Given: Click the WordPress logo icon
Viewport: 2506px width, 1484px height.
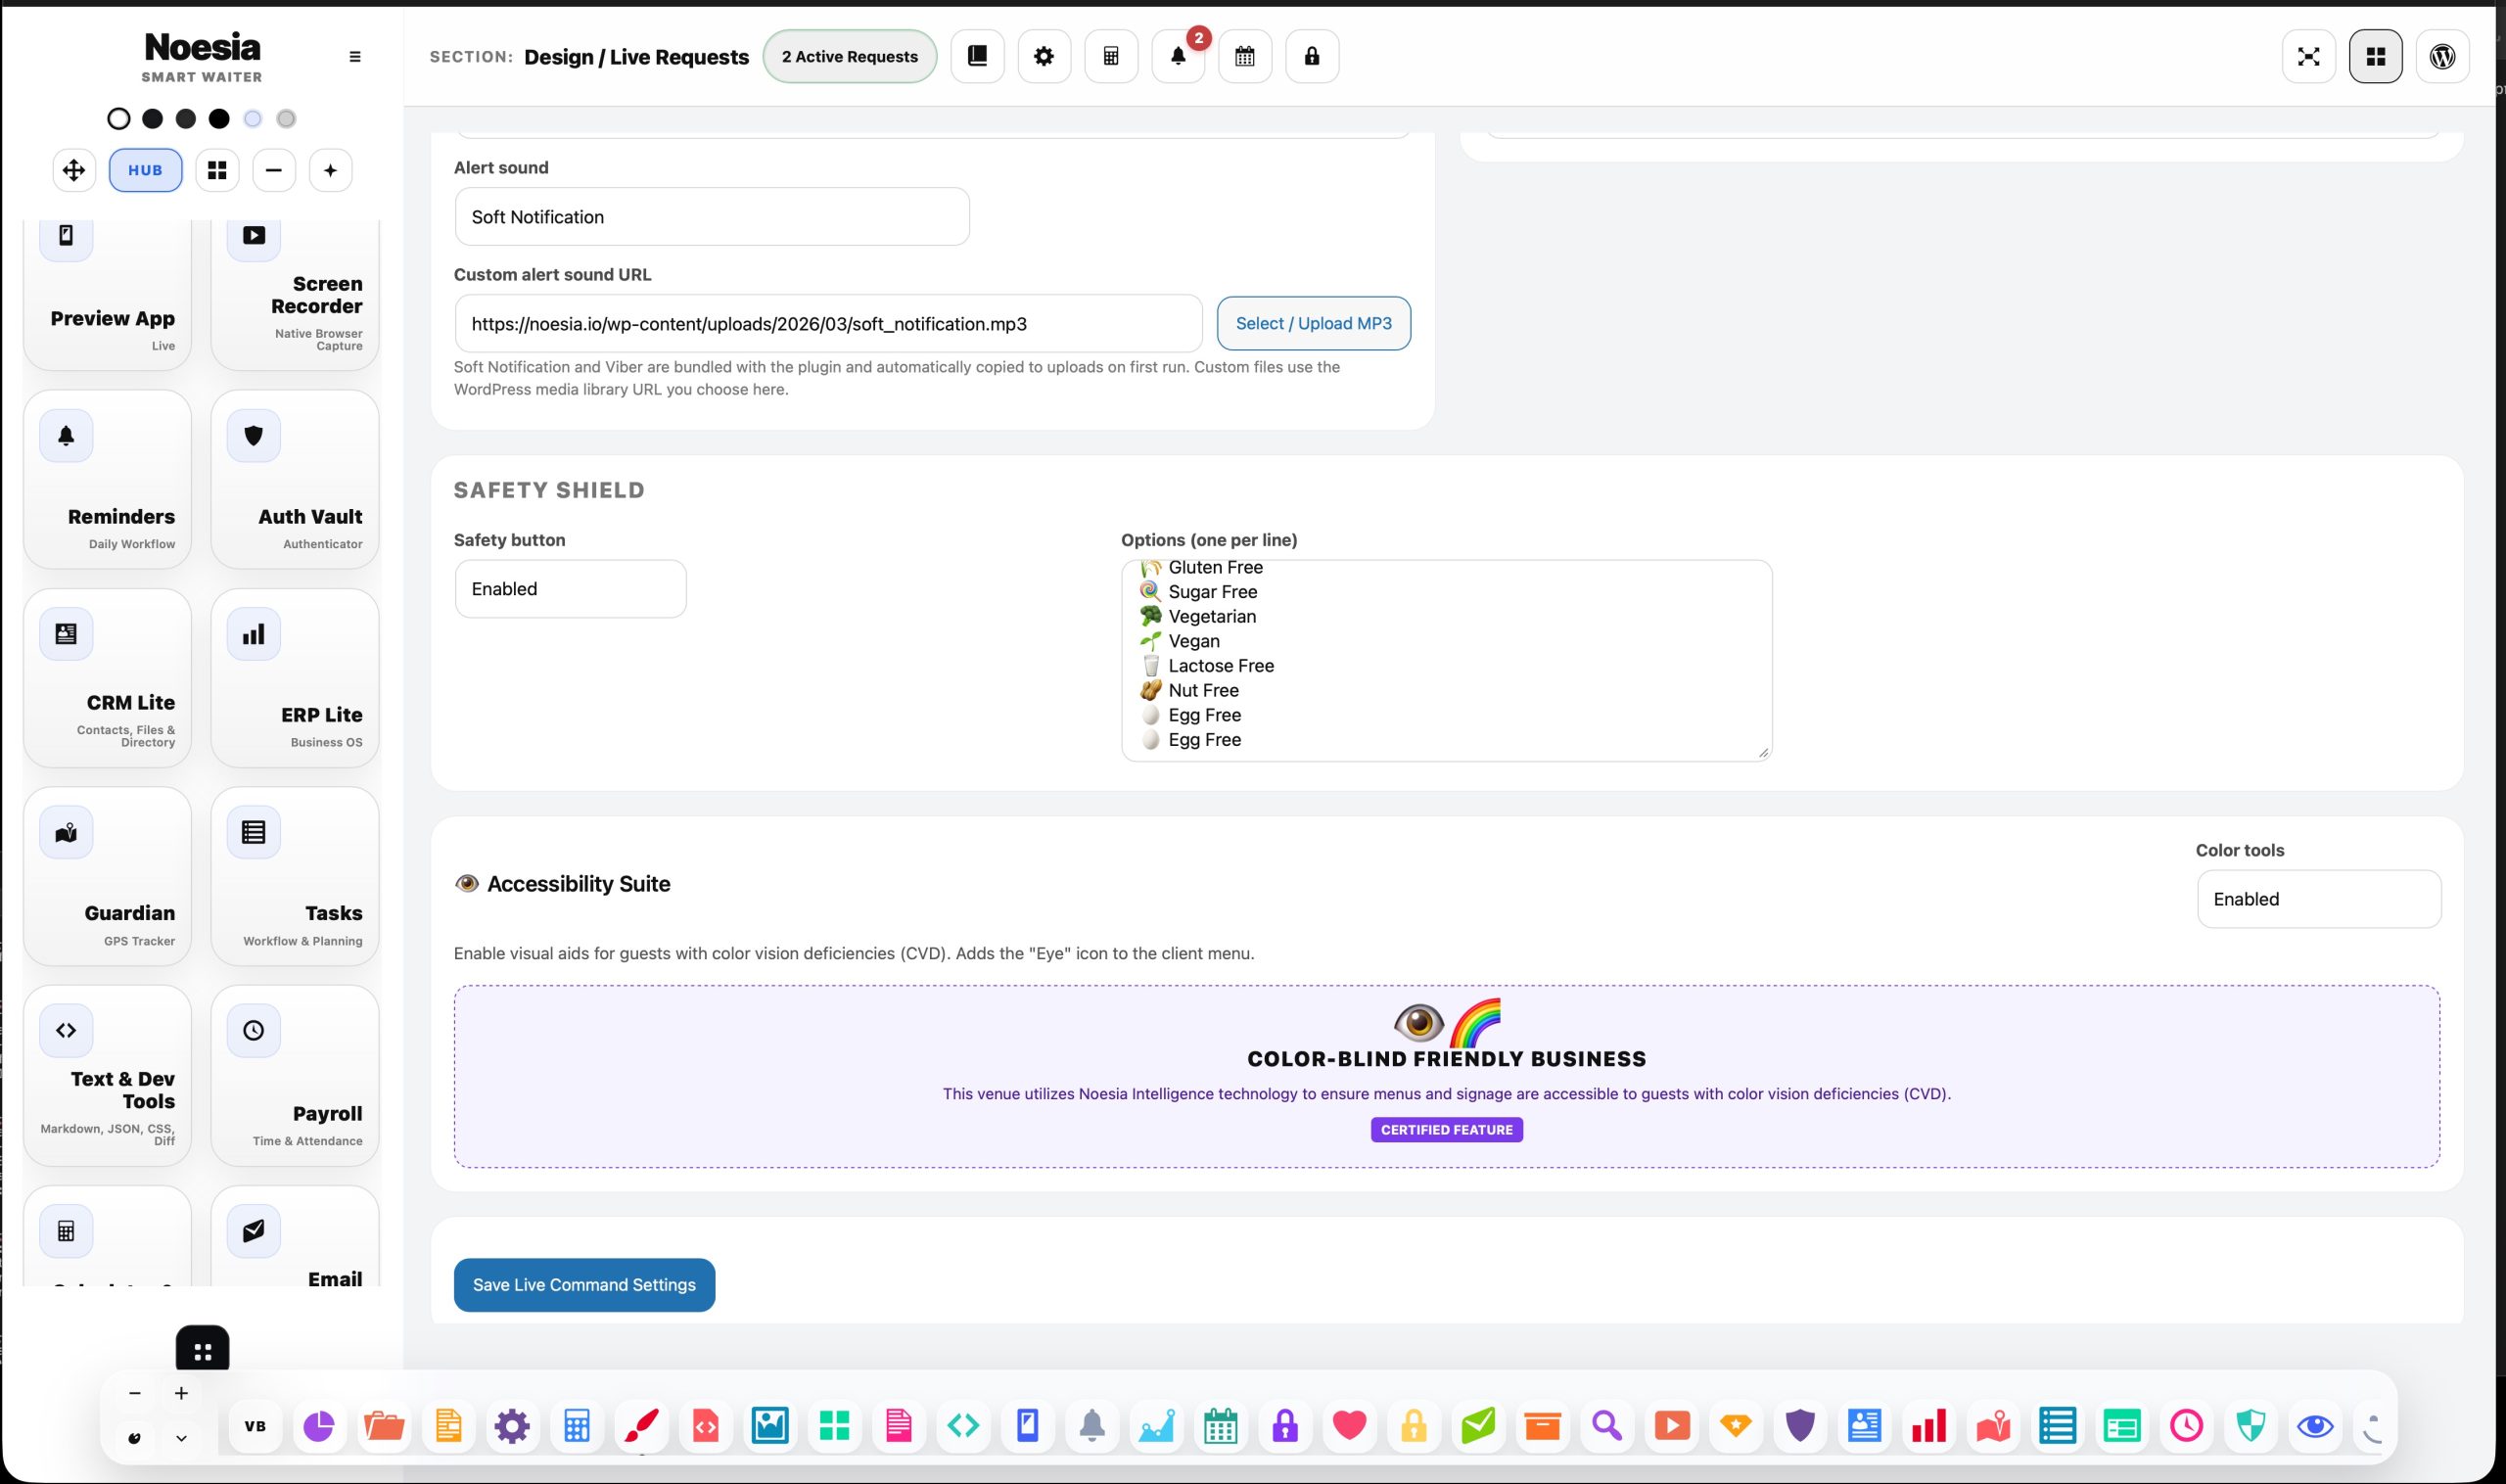Looking at the screenshot, I should point(2443,56).
